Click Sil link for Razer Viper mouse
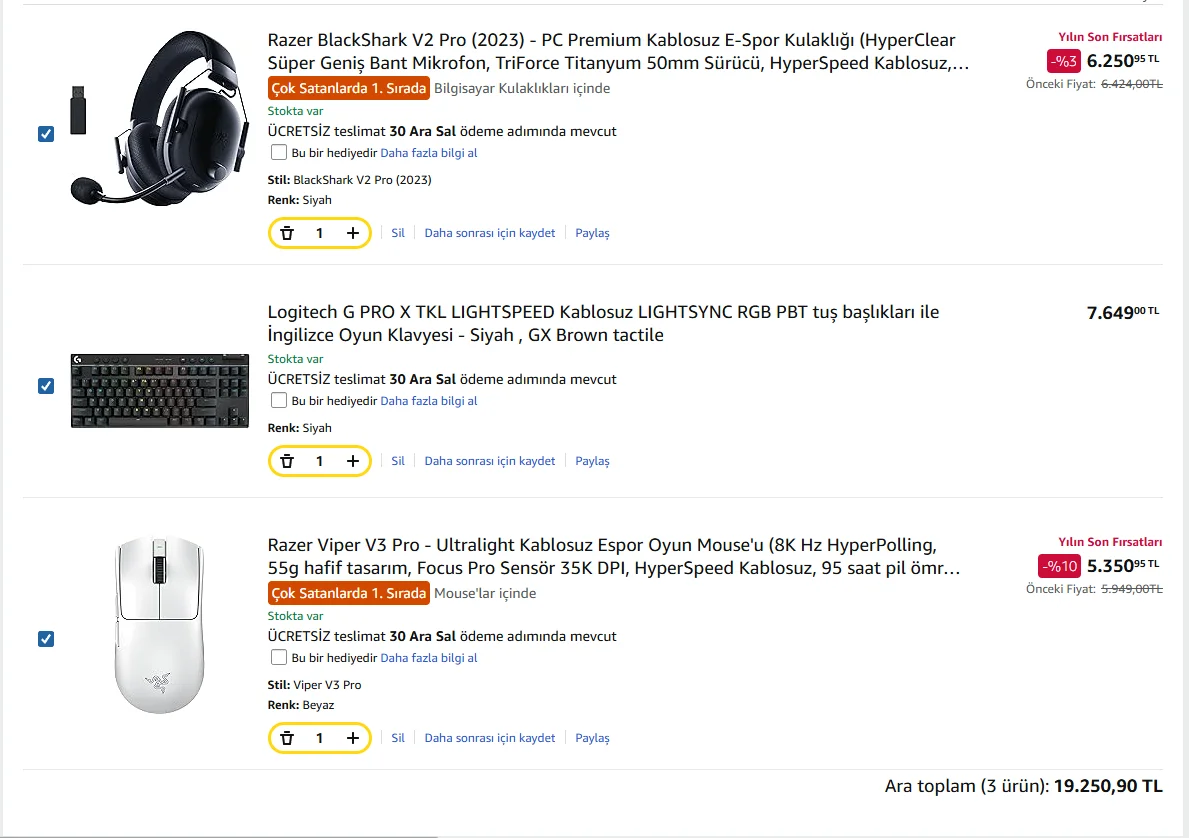 pyautogui.click(x=398, y=738)
